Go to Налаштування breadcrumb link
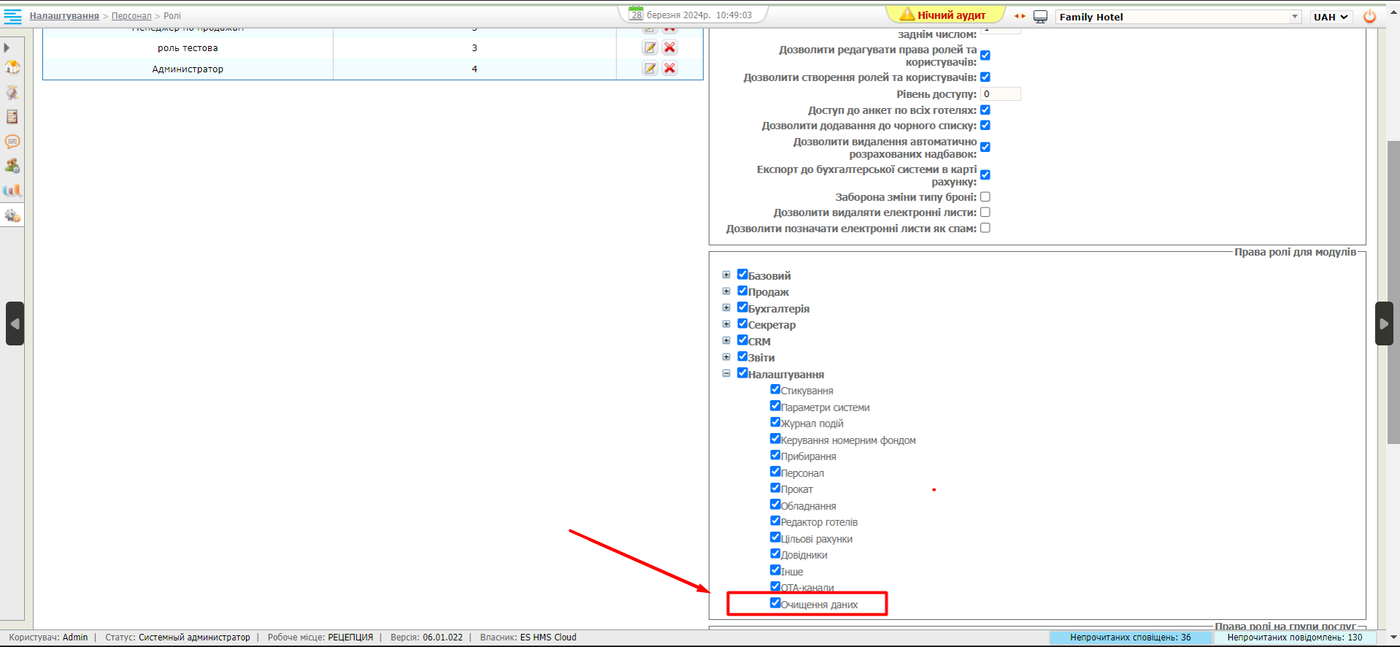This screenshot has height=647, width=1400. coord(64,16)
